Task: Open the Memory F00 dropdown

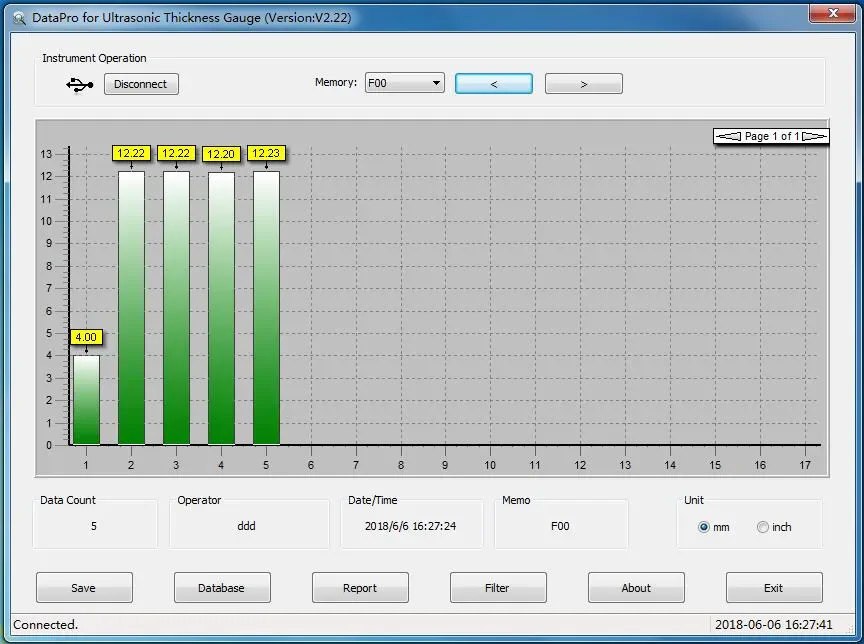Action: [404, 83]
